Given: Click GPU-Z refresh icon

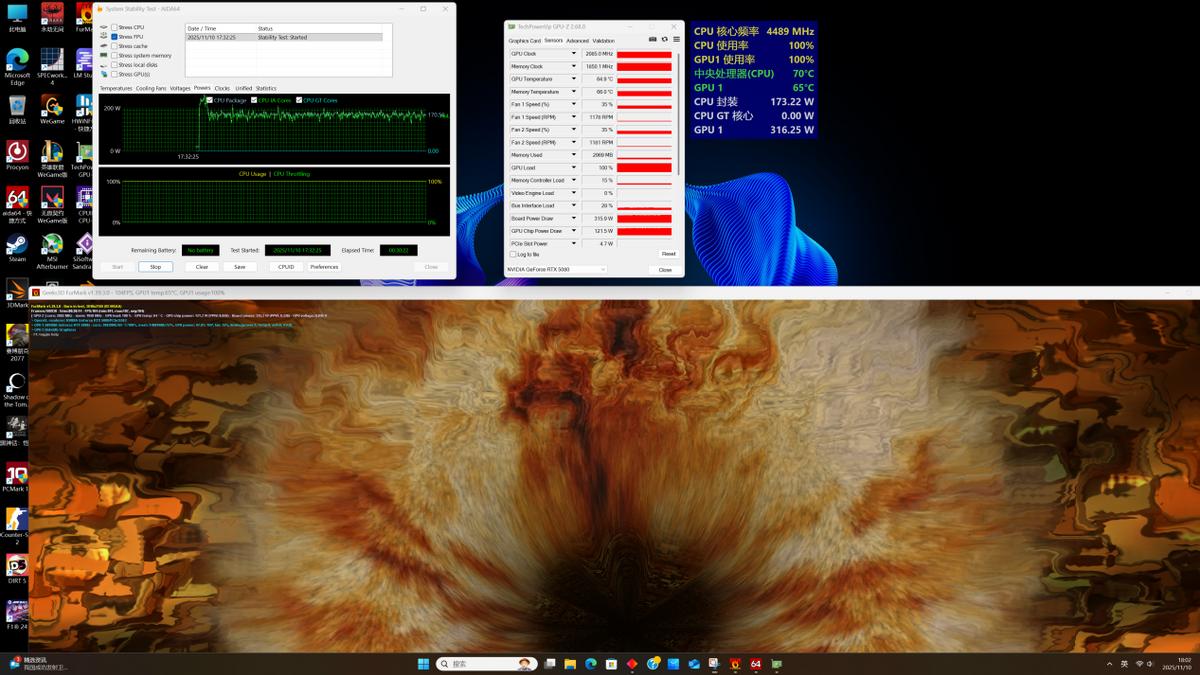Looking at the screenshot, I should pyautogui.click(x=664, y=40).
